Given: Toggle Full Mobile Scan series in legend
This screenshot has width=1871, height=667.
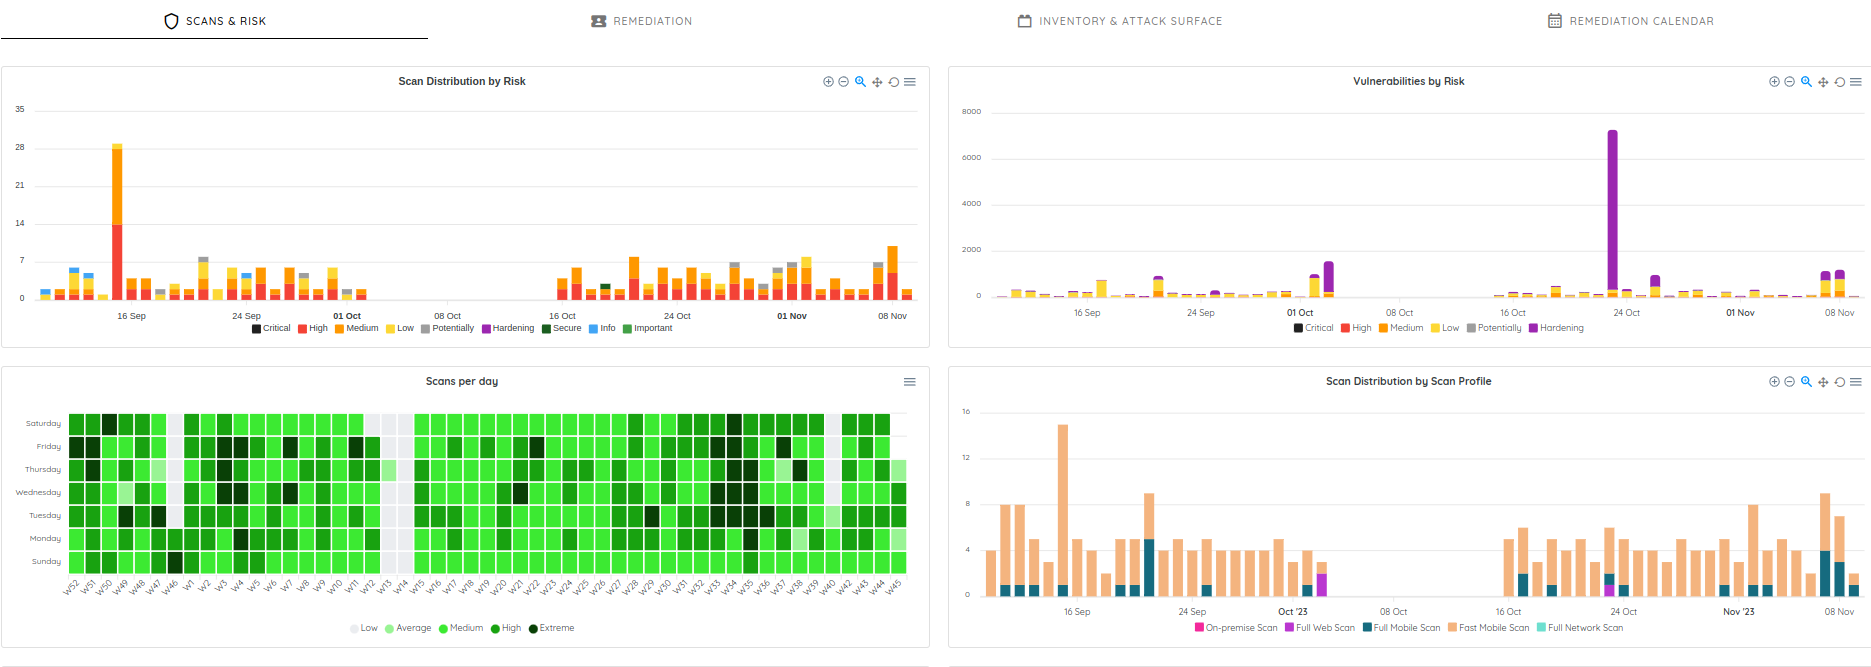Looking at the screenshot, I should (1406, 628).
